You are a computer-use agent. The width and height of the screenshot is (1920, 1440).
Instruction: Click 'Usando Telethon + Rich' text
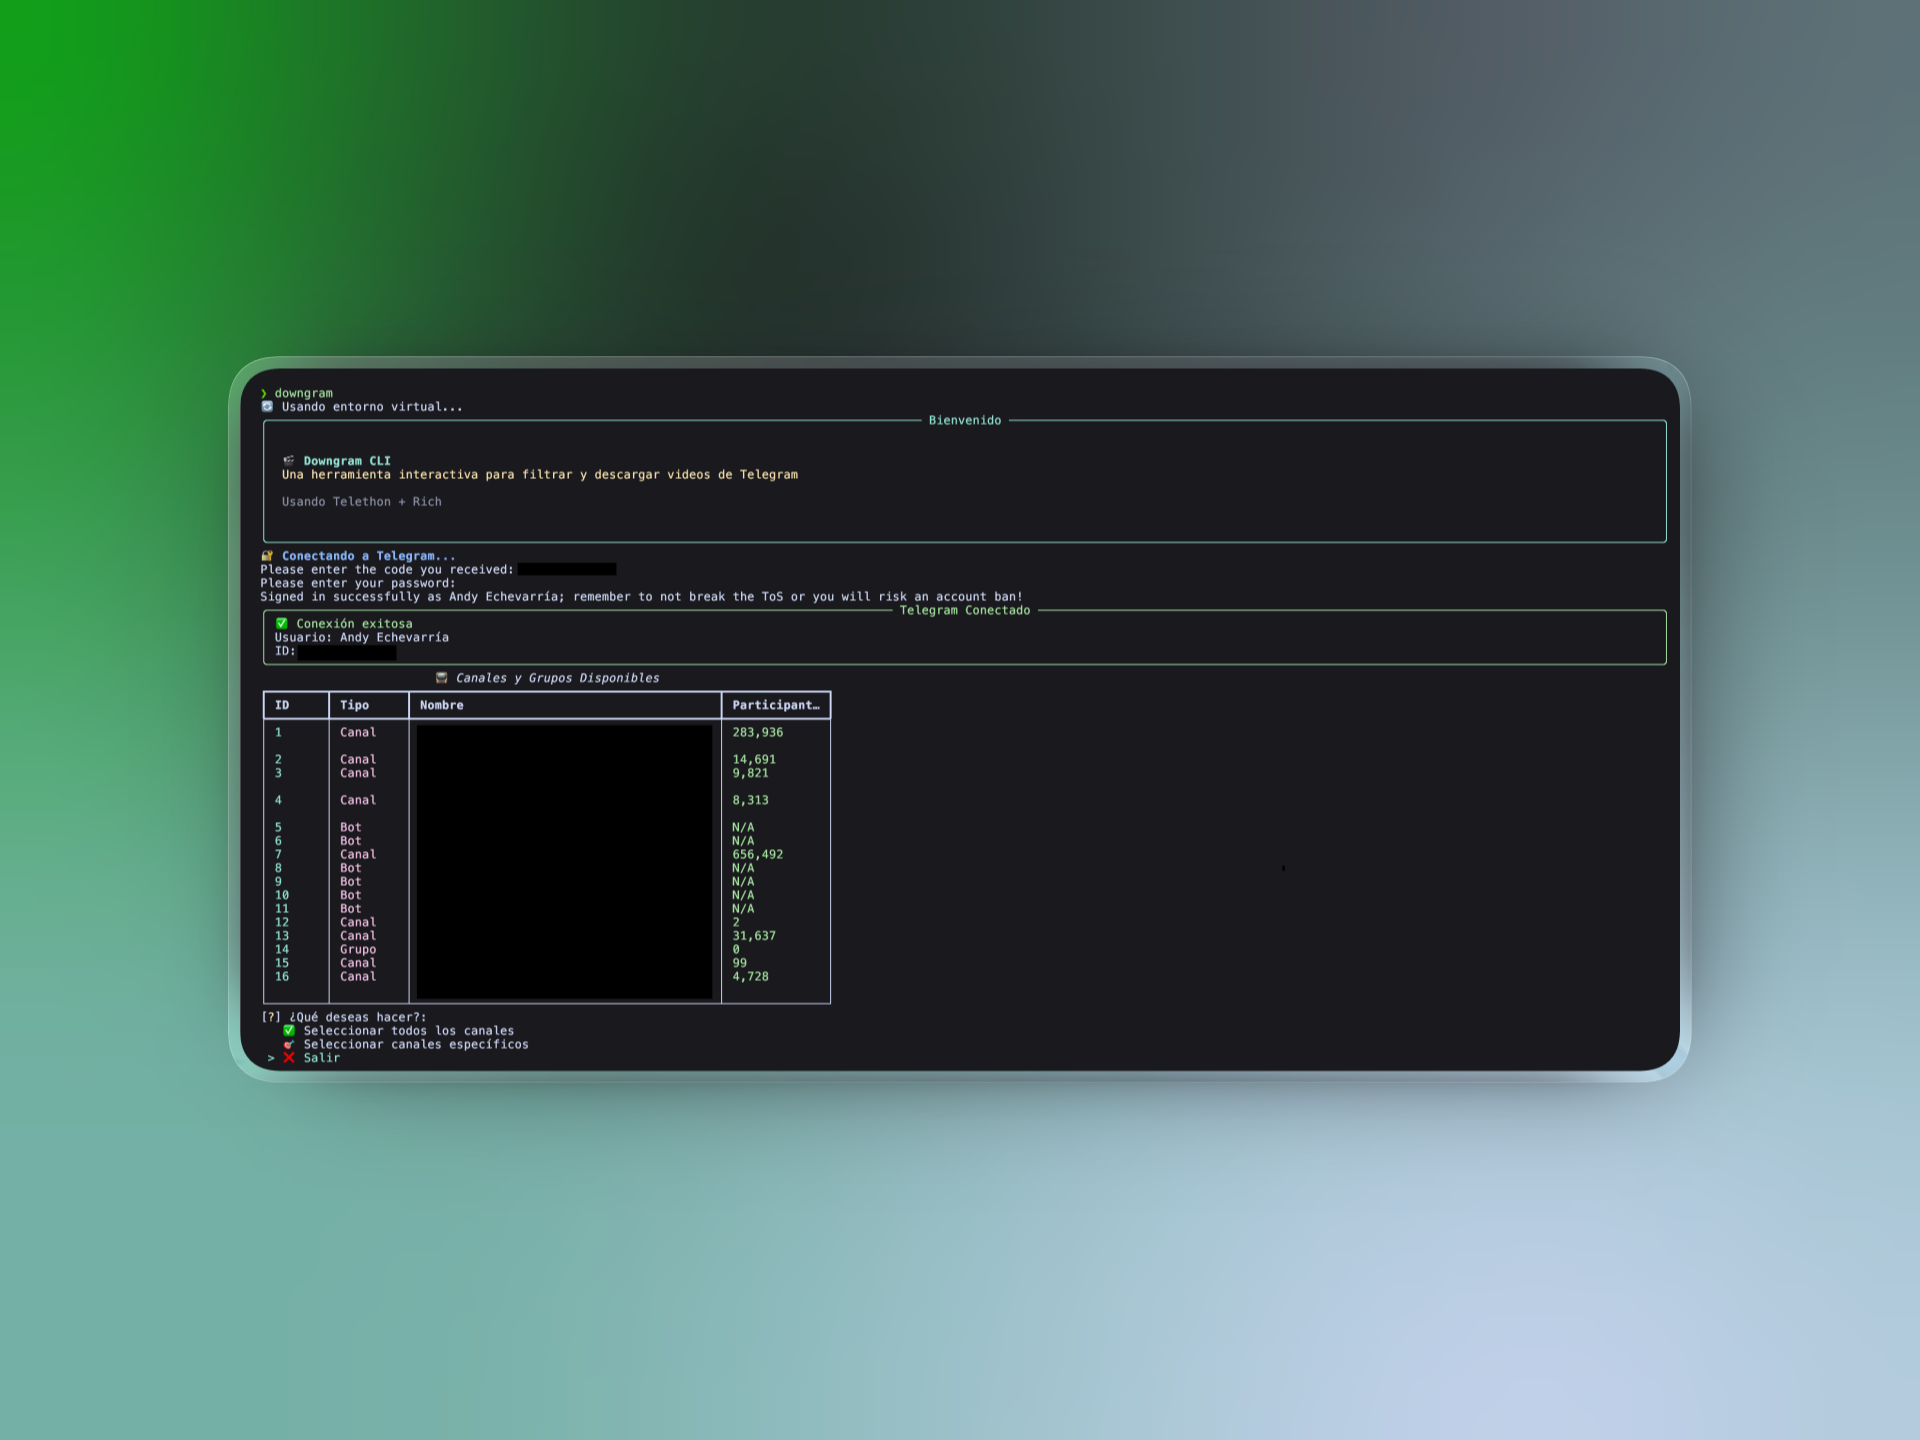361,502
